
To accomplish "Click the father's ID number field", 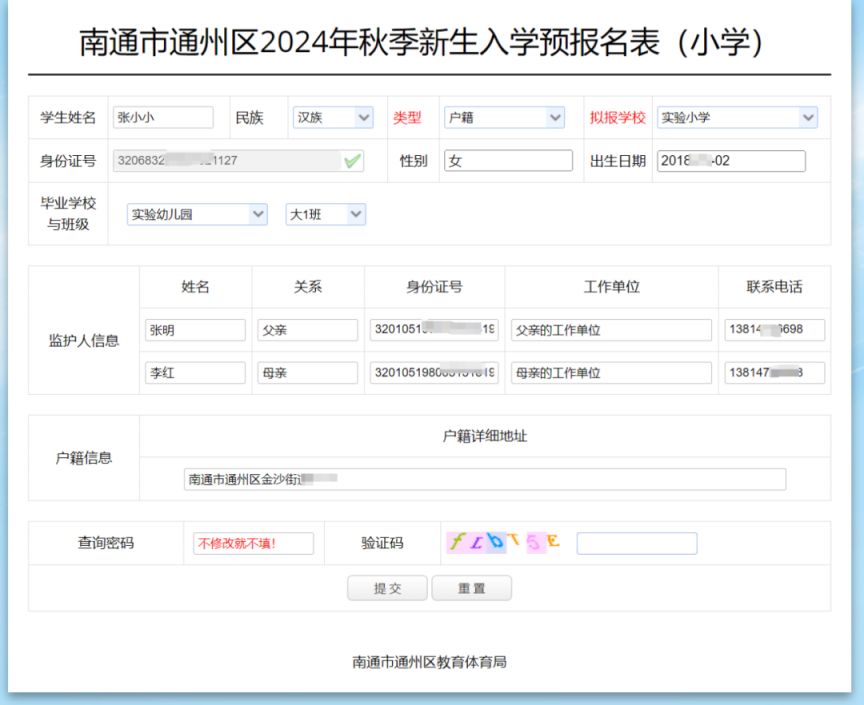I will (x=434, y=330).
